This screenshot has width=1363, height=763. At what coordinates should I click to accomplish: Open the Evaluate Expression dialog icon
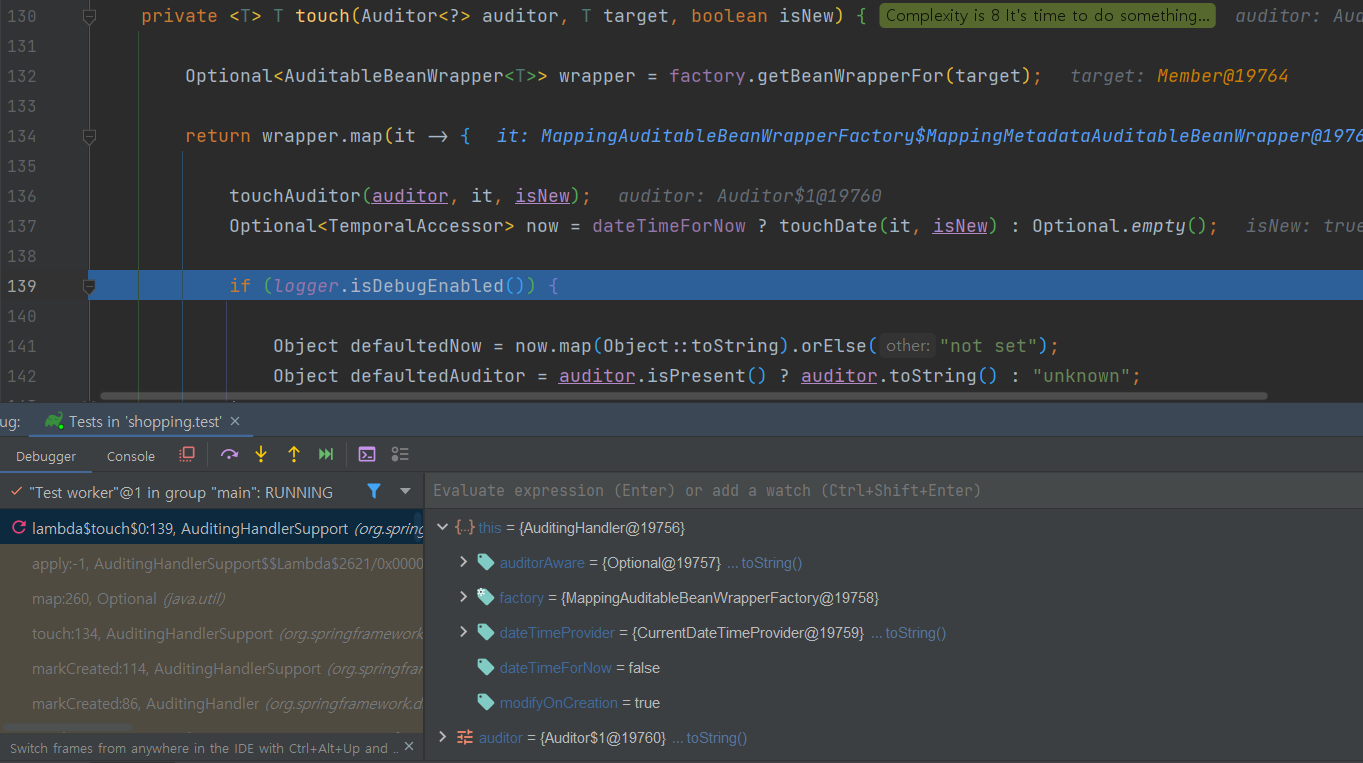[367, 454]
